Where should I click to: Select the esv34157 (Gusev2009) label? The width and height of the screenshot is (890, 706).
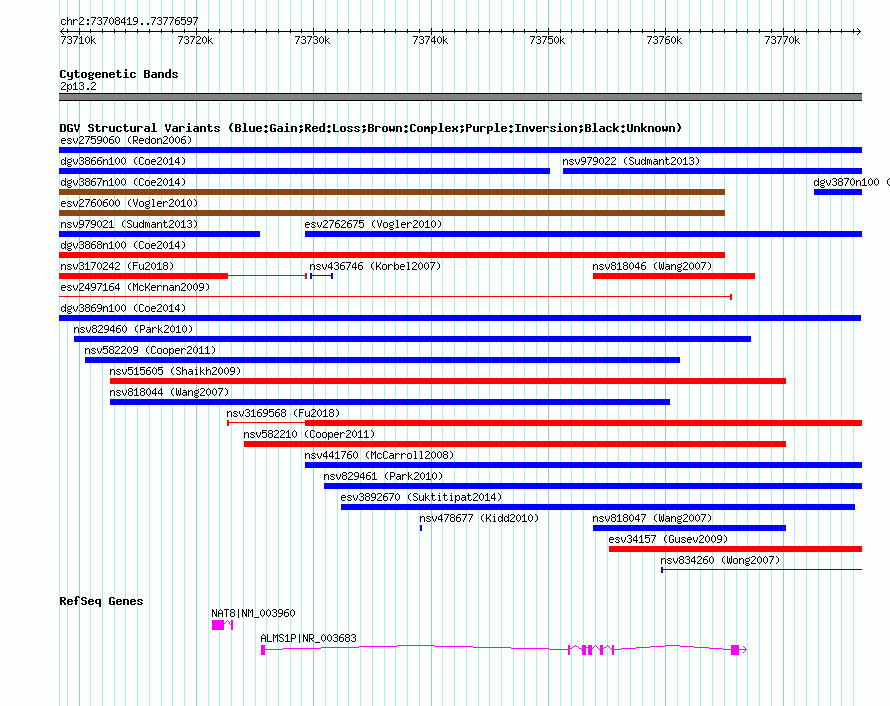pos(668,539)
